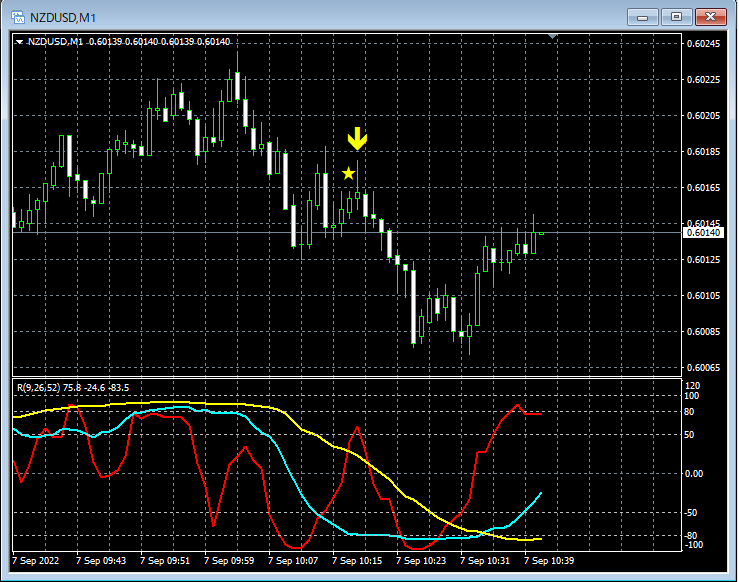This screenshot has width=739, height=582.
Task: Click the 7 Sep 09:43 time label
Action: point(101,561)
